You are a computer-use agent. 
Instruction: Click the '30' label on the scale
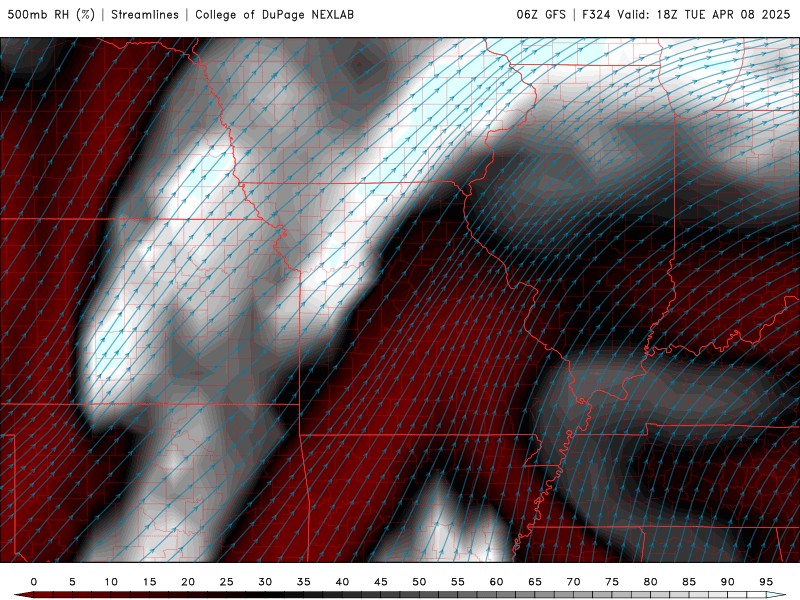click(x=265, y=582)
